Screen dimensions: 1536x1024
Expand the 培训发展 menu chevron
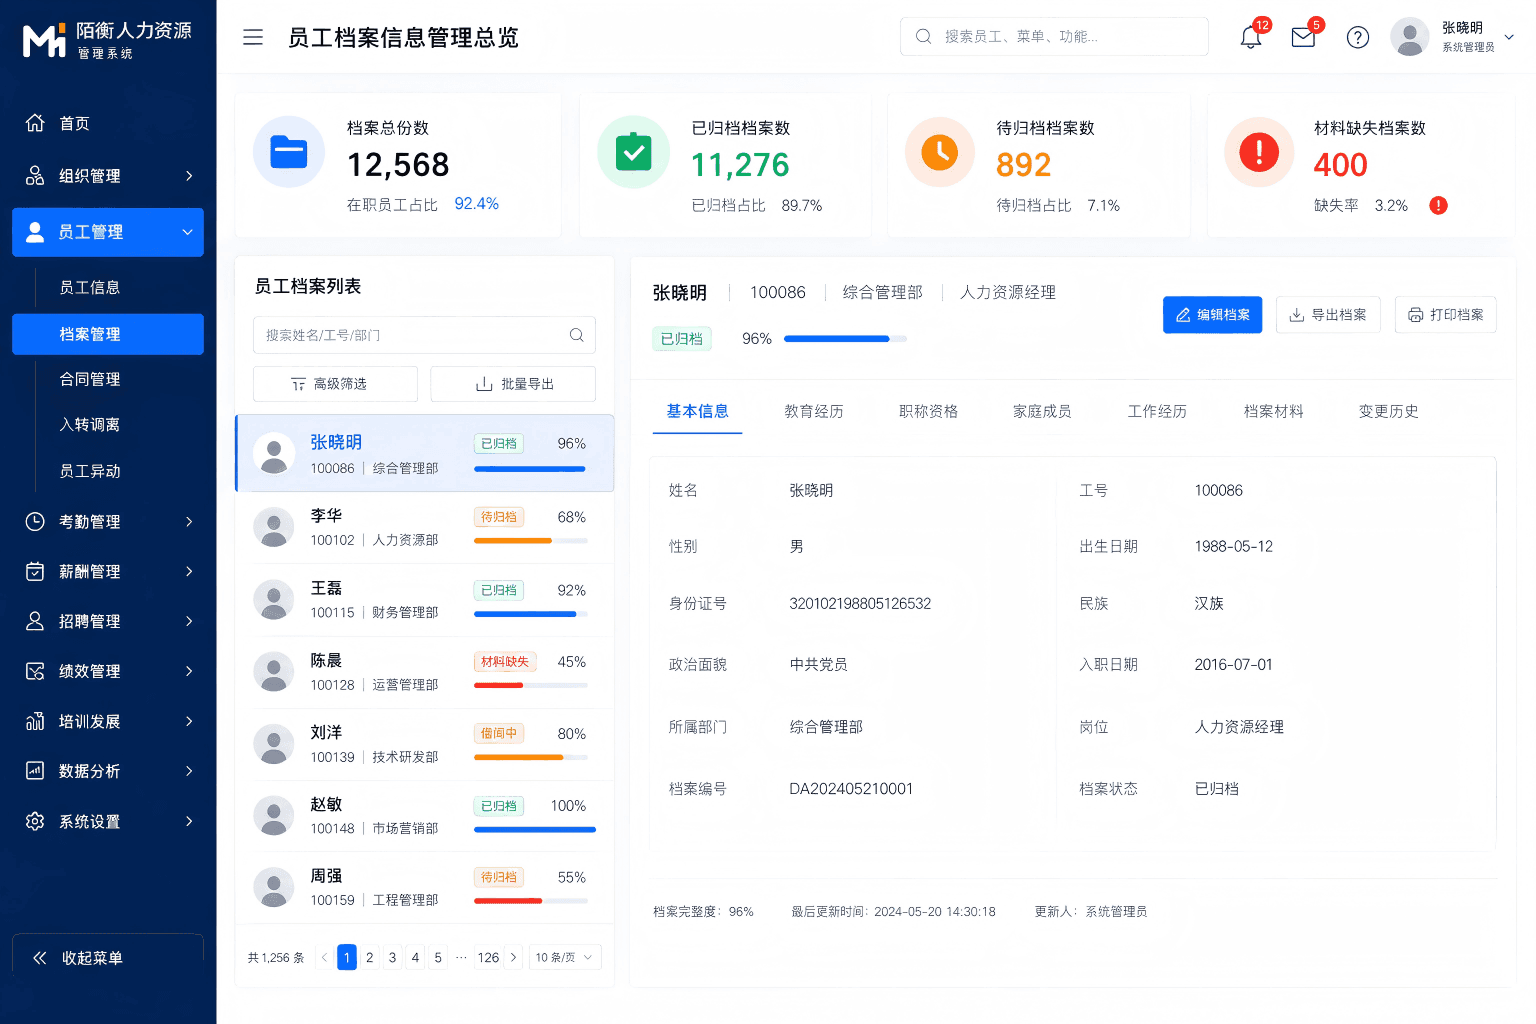[189, 721]
